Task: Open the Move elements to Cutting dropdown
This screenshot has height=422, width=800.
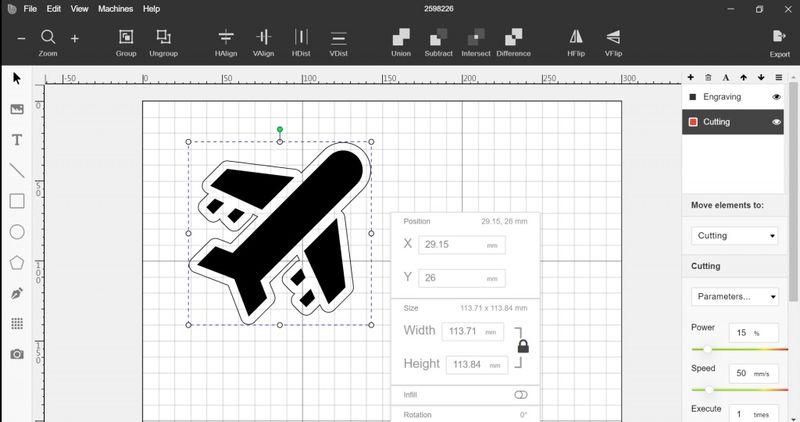Action: [735, 236]
